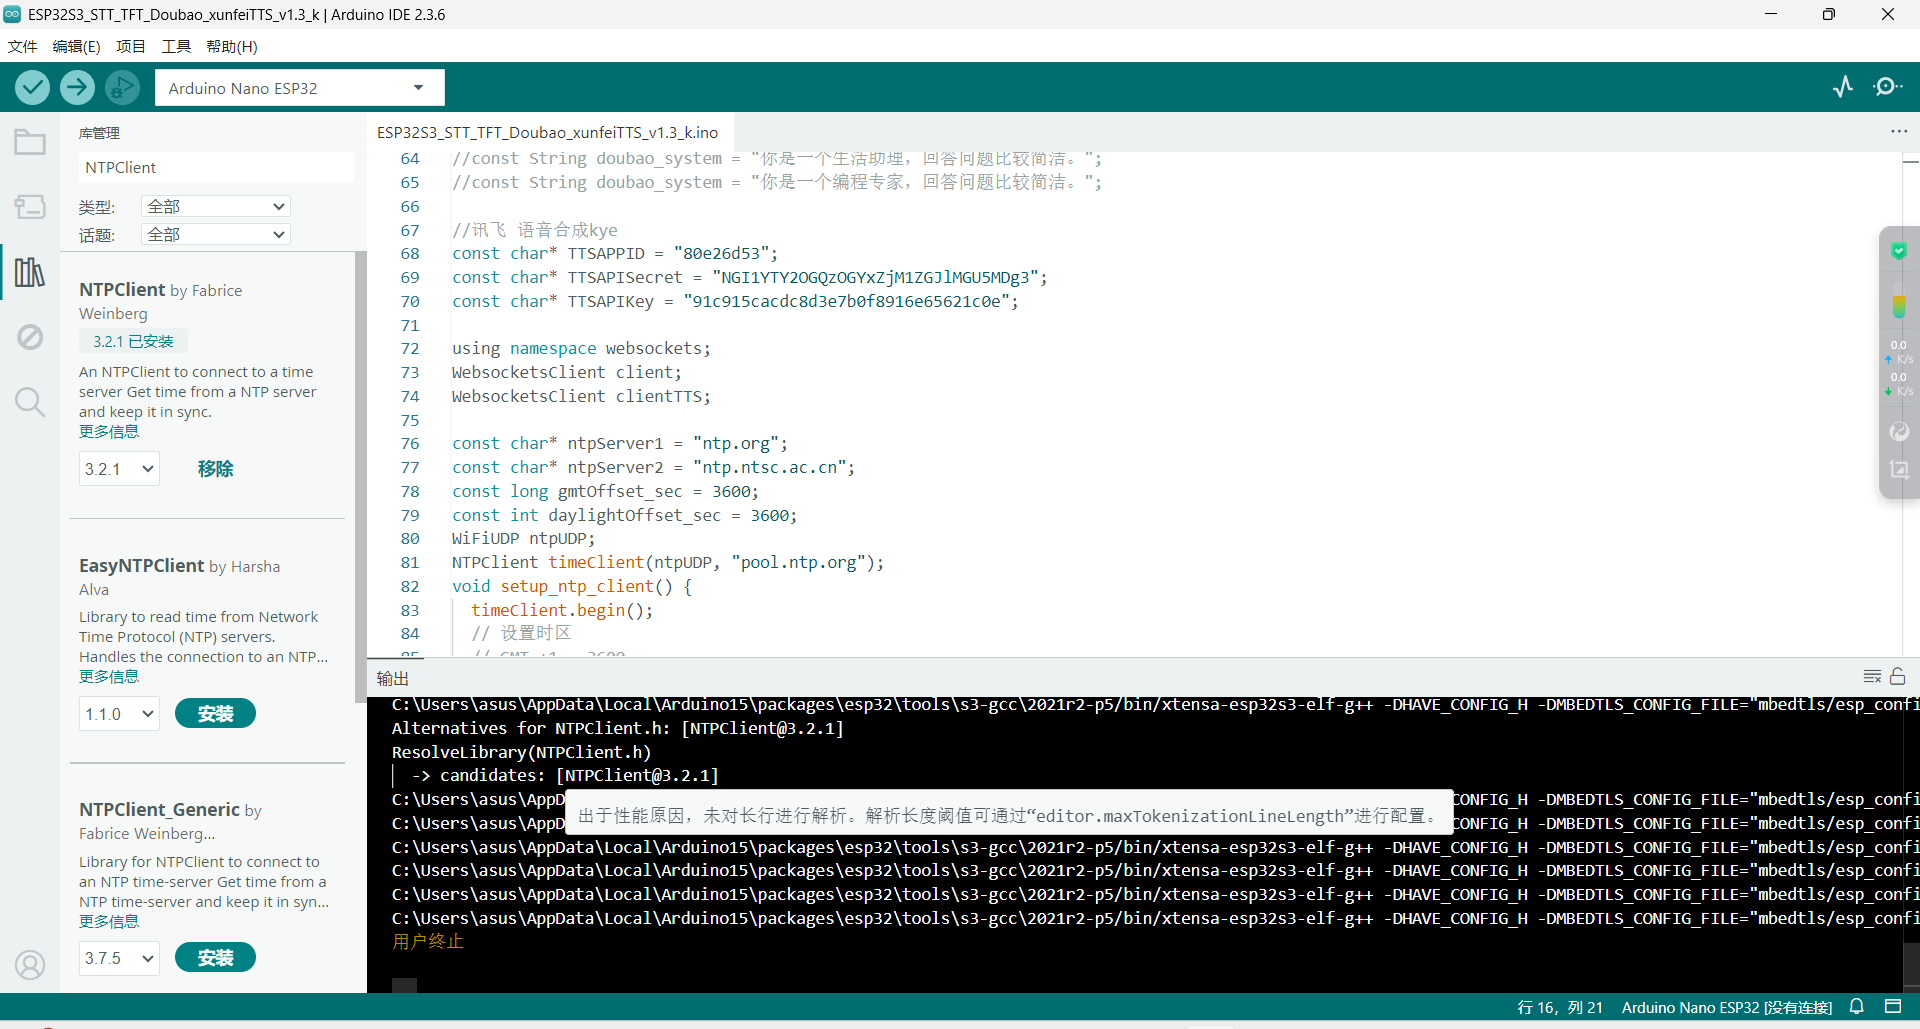Click the 3.2.1 已安装 installed badge
Image resolution: width=1920 pixels, height=1029 pixels.
133,342
